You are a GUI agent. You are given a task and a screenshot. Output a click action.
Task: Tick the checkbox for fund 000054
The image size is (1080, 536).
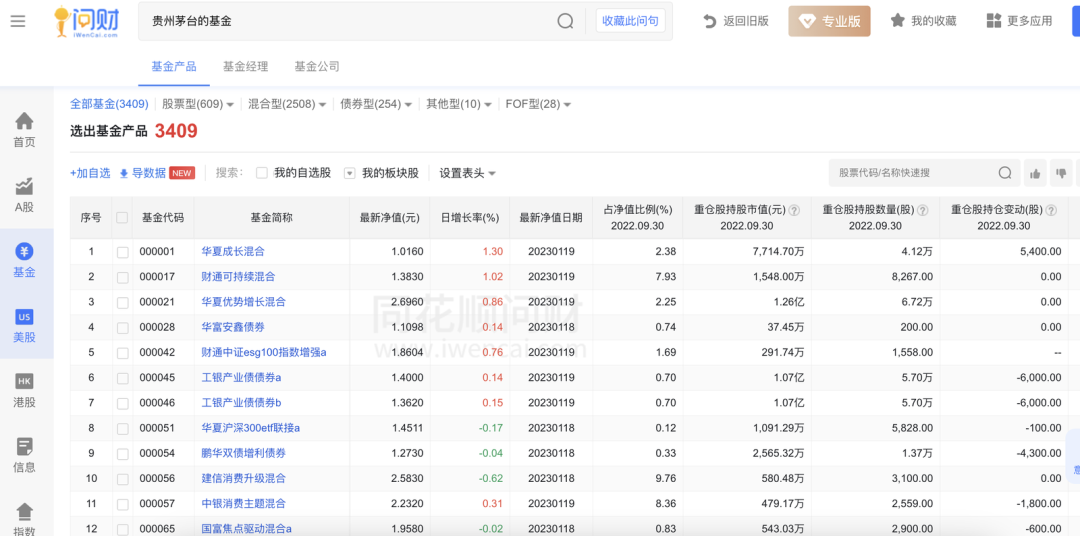tap(123, 454)
